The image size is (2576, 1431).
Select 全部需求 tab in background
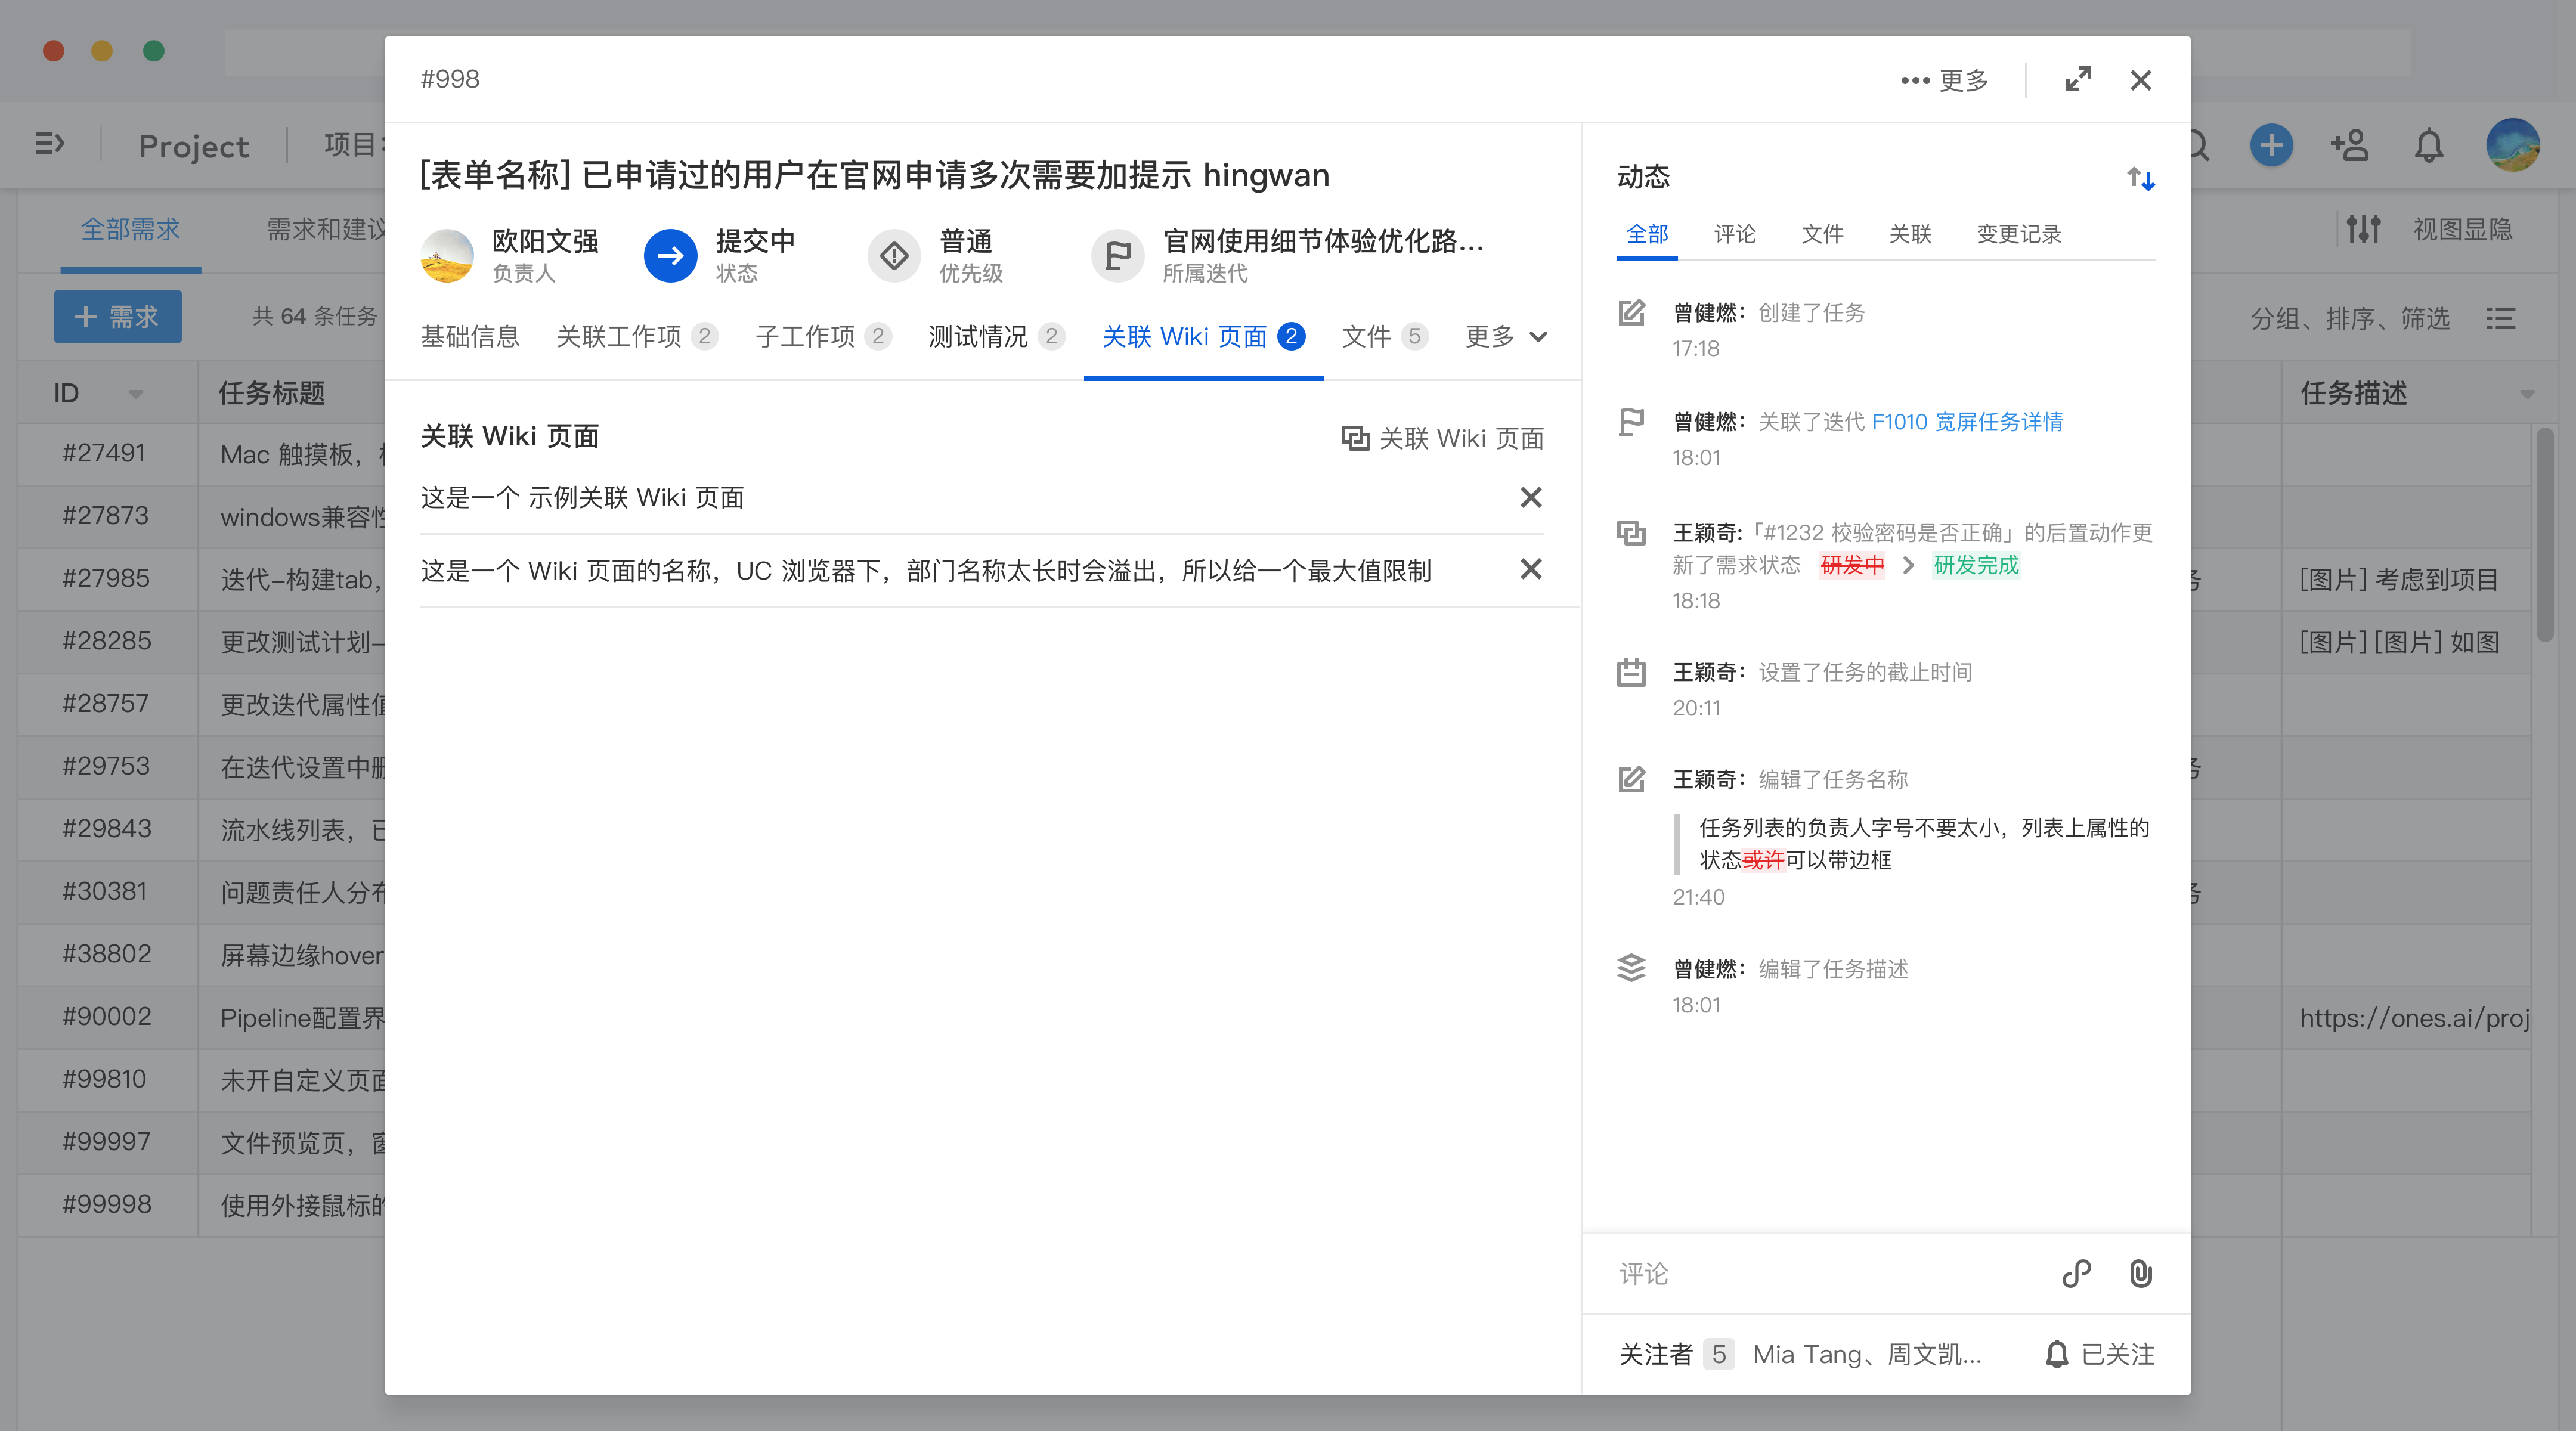(x=130, y=230)
